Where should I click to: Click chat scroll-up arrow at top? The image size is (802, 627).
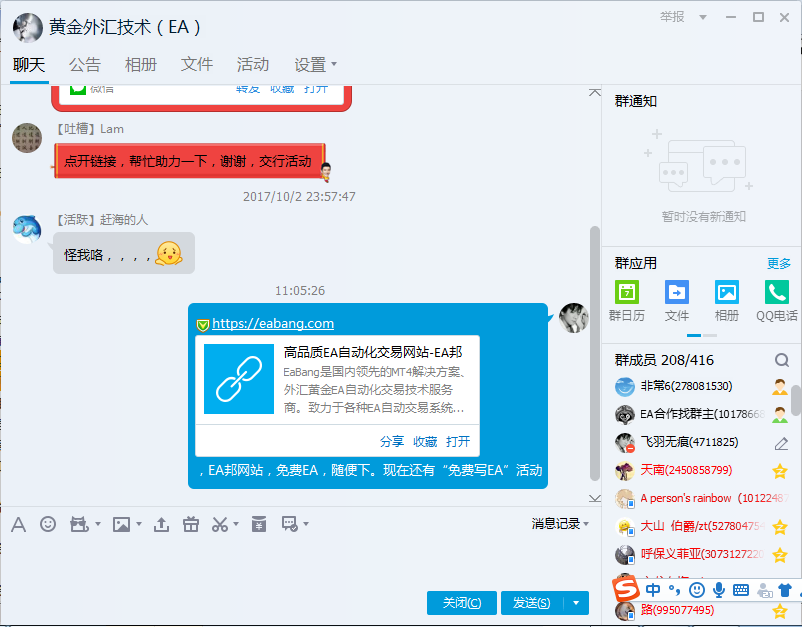(x=594, y=93)
